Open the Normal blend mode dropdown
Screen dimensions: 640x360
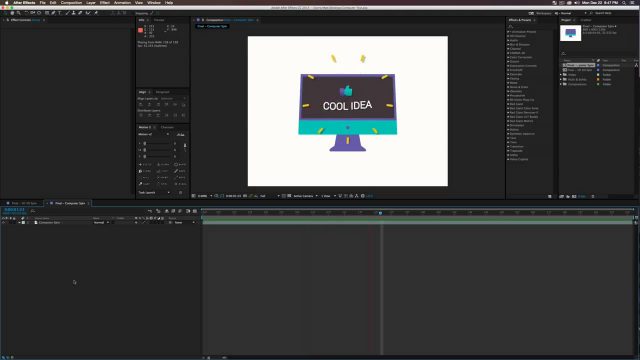tap(101, 222)
